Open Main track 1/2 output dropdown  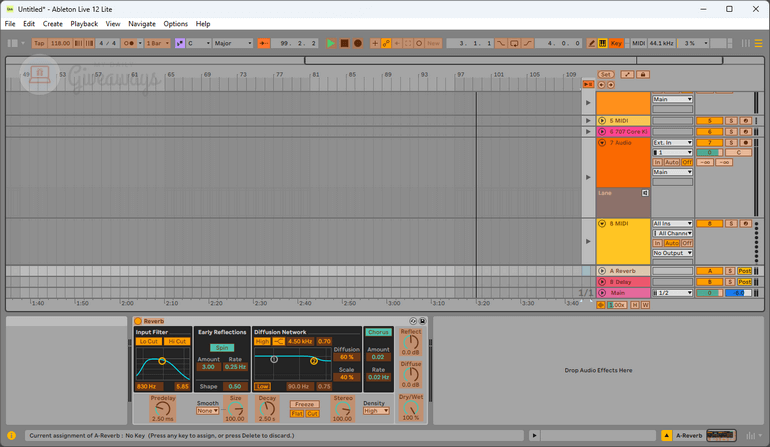[672, 293]
